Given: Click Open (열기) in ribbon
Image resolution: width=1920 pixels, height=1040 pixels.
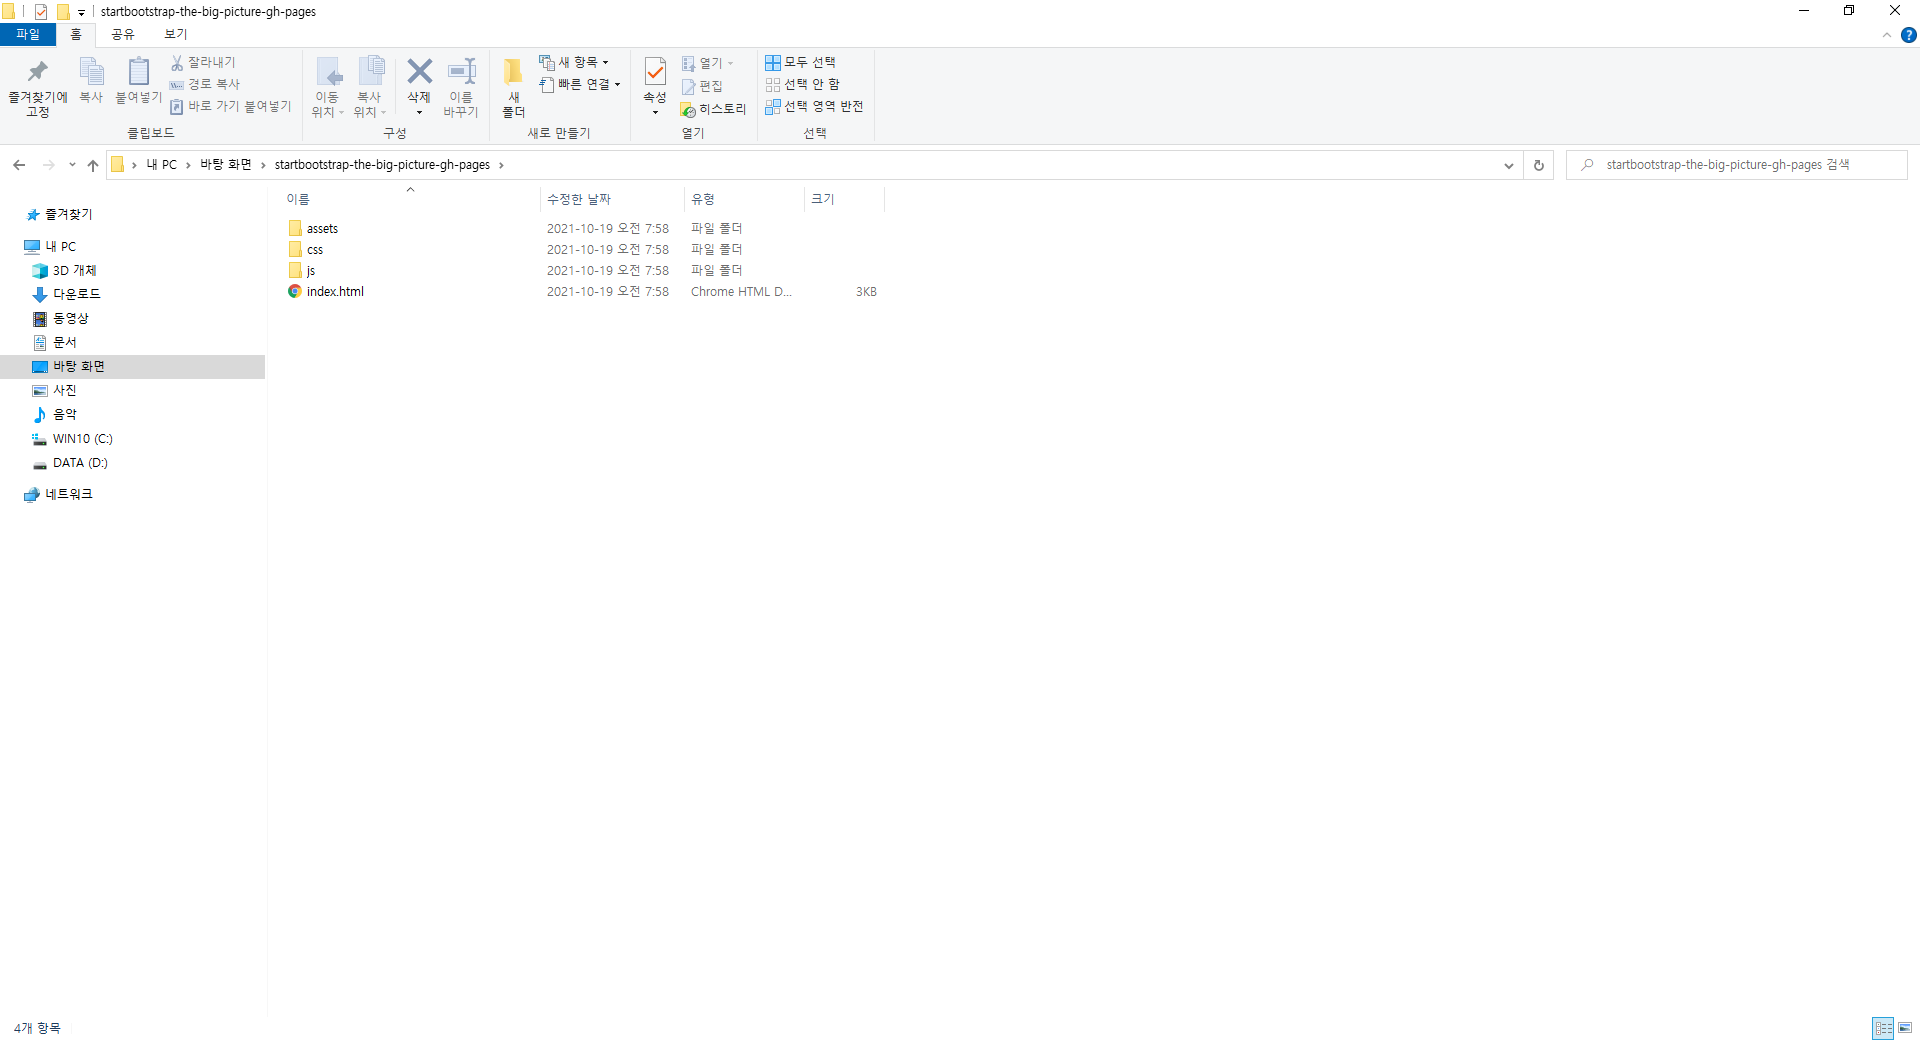Looking at the screenshot, I should pos(708,63).
